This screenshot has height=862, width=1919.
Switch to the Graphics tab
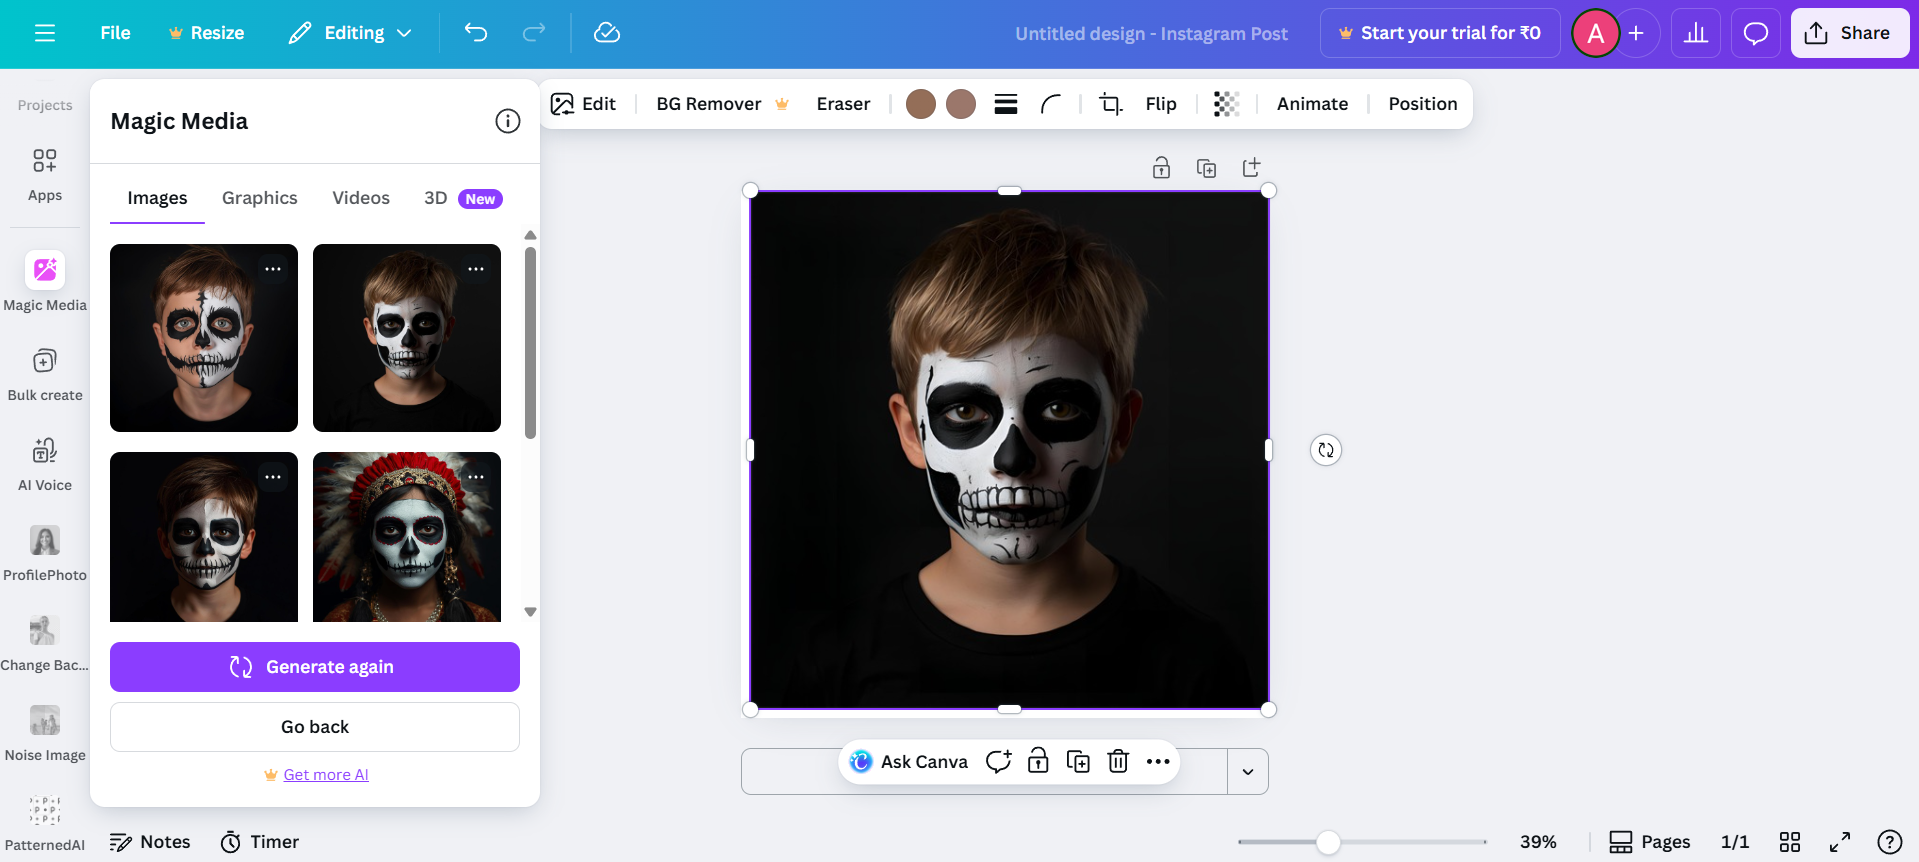click(260, 198)
